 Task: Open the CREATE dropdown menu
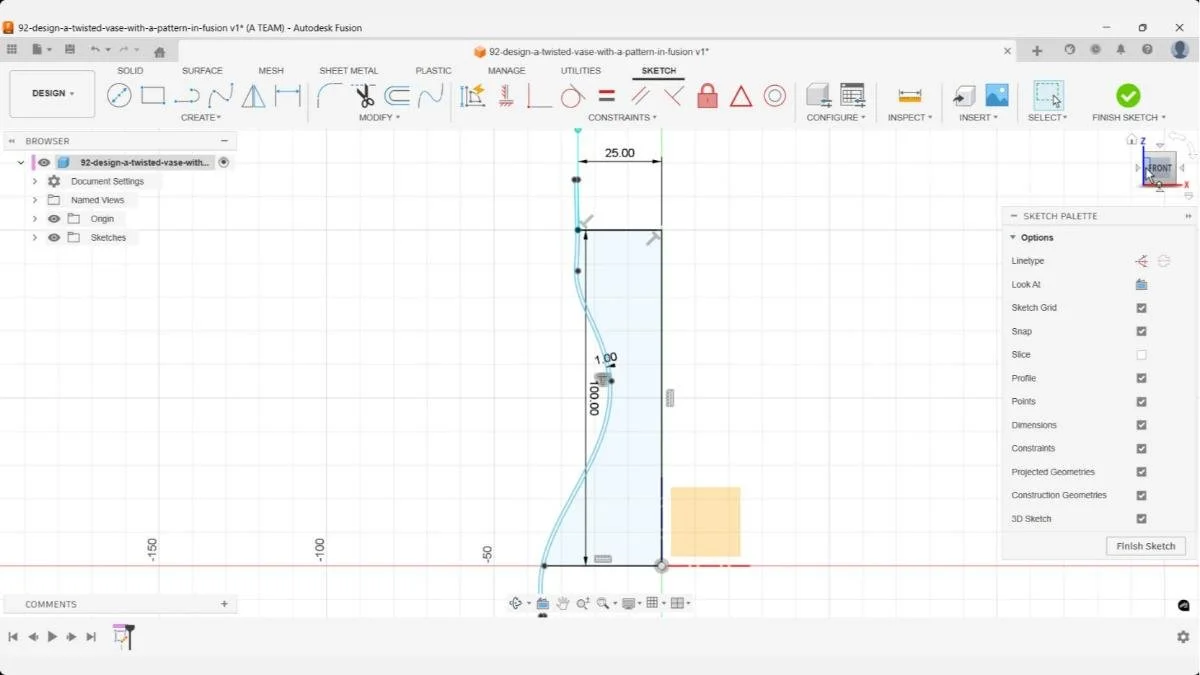tap(201, 117)
